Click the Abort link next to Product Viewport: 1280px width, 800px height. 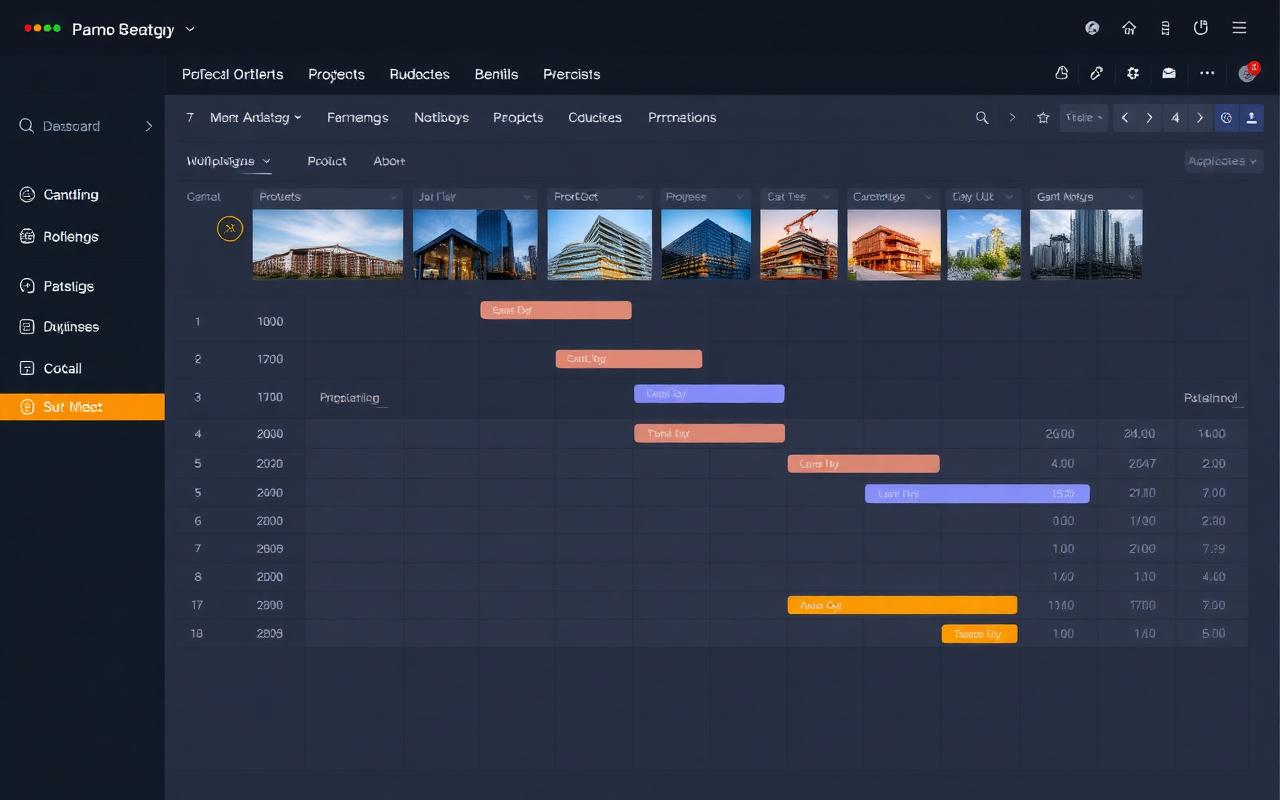coord(389,161)
